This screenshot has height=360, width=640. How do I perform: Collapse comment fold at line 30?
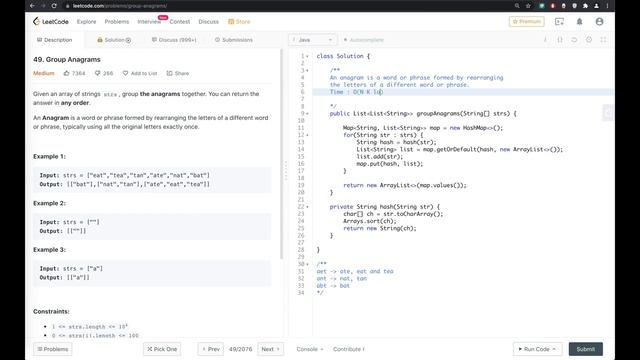(x=307, y=264)
